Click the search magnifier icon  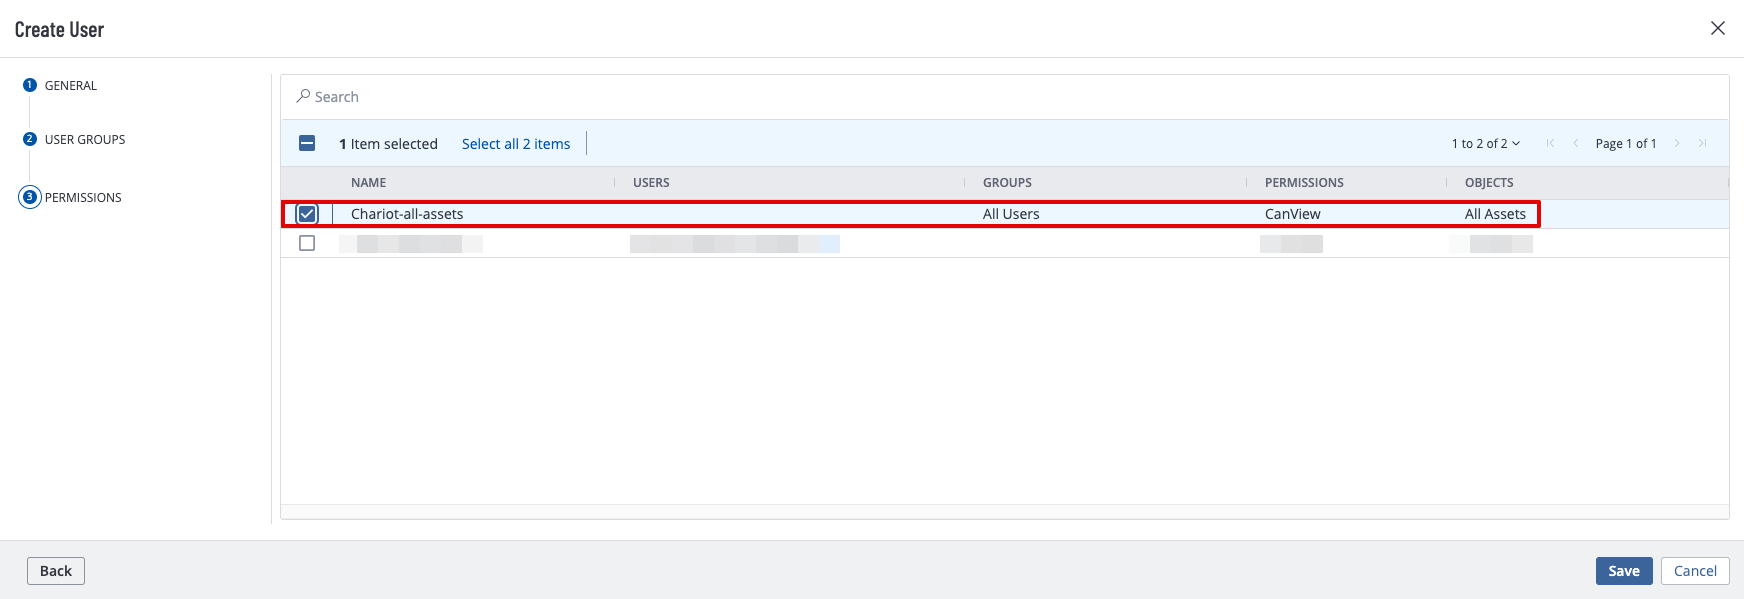303,96
